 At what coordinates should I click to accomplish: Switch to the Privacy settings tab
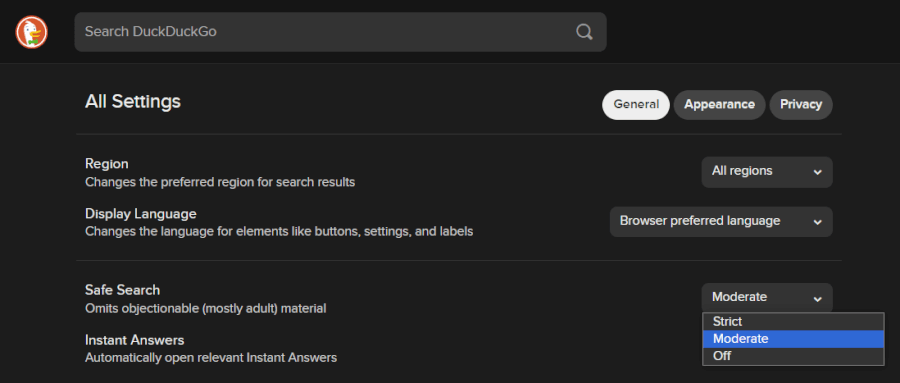coord(801,105)
